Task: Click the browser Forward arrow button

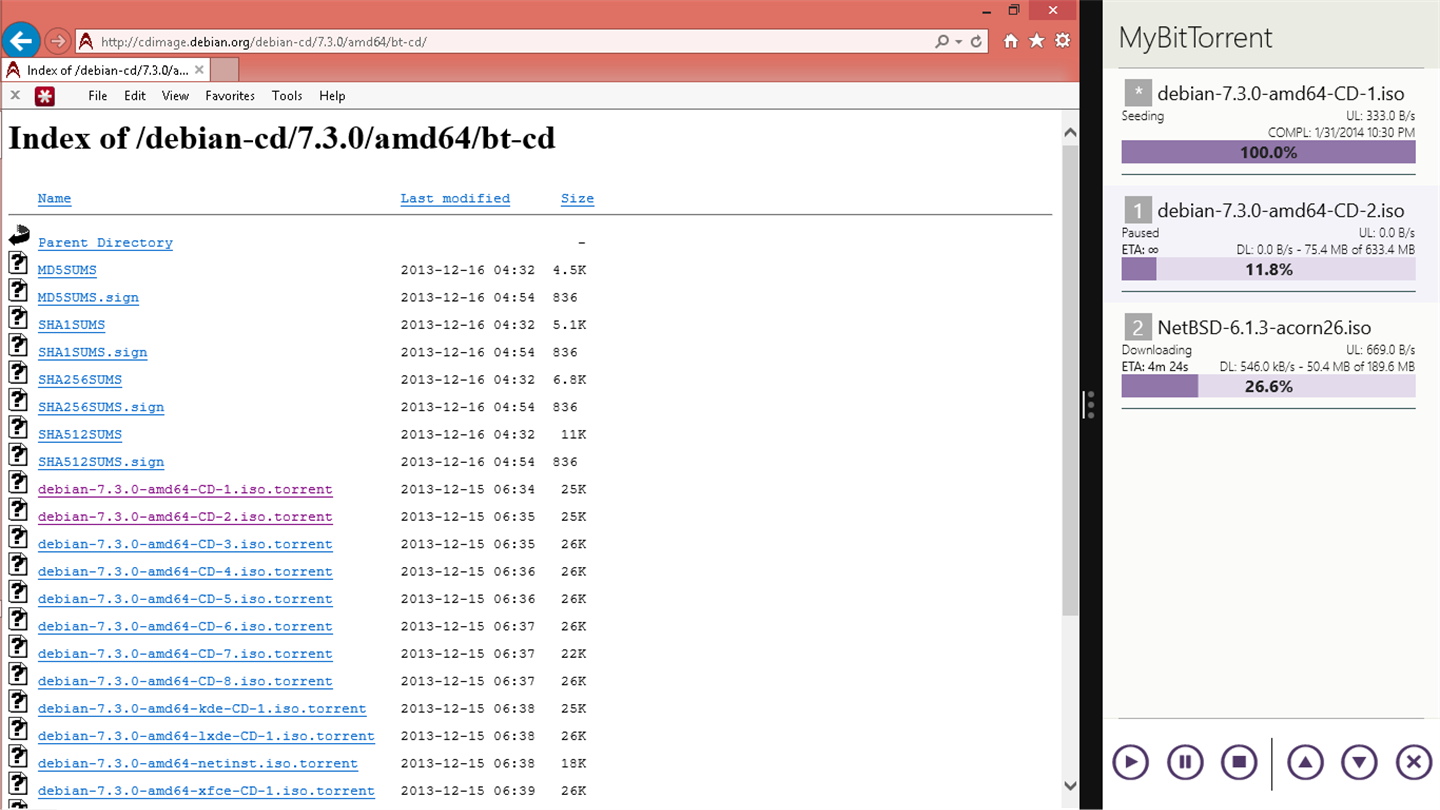Action: pyautogui.click(x=57, y=41)
